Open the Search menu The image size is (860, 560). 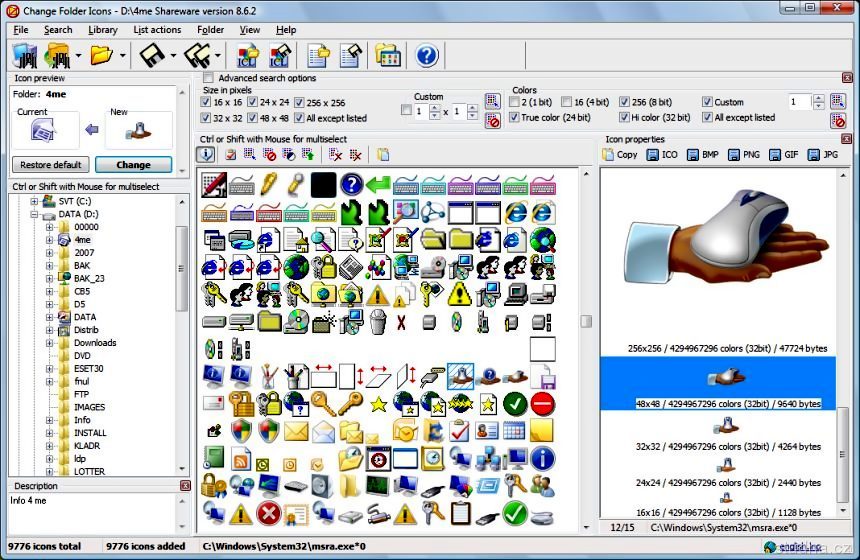[x=58, y=30]
